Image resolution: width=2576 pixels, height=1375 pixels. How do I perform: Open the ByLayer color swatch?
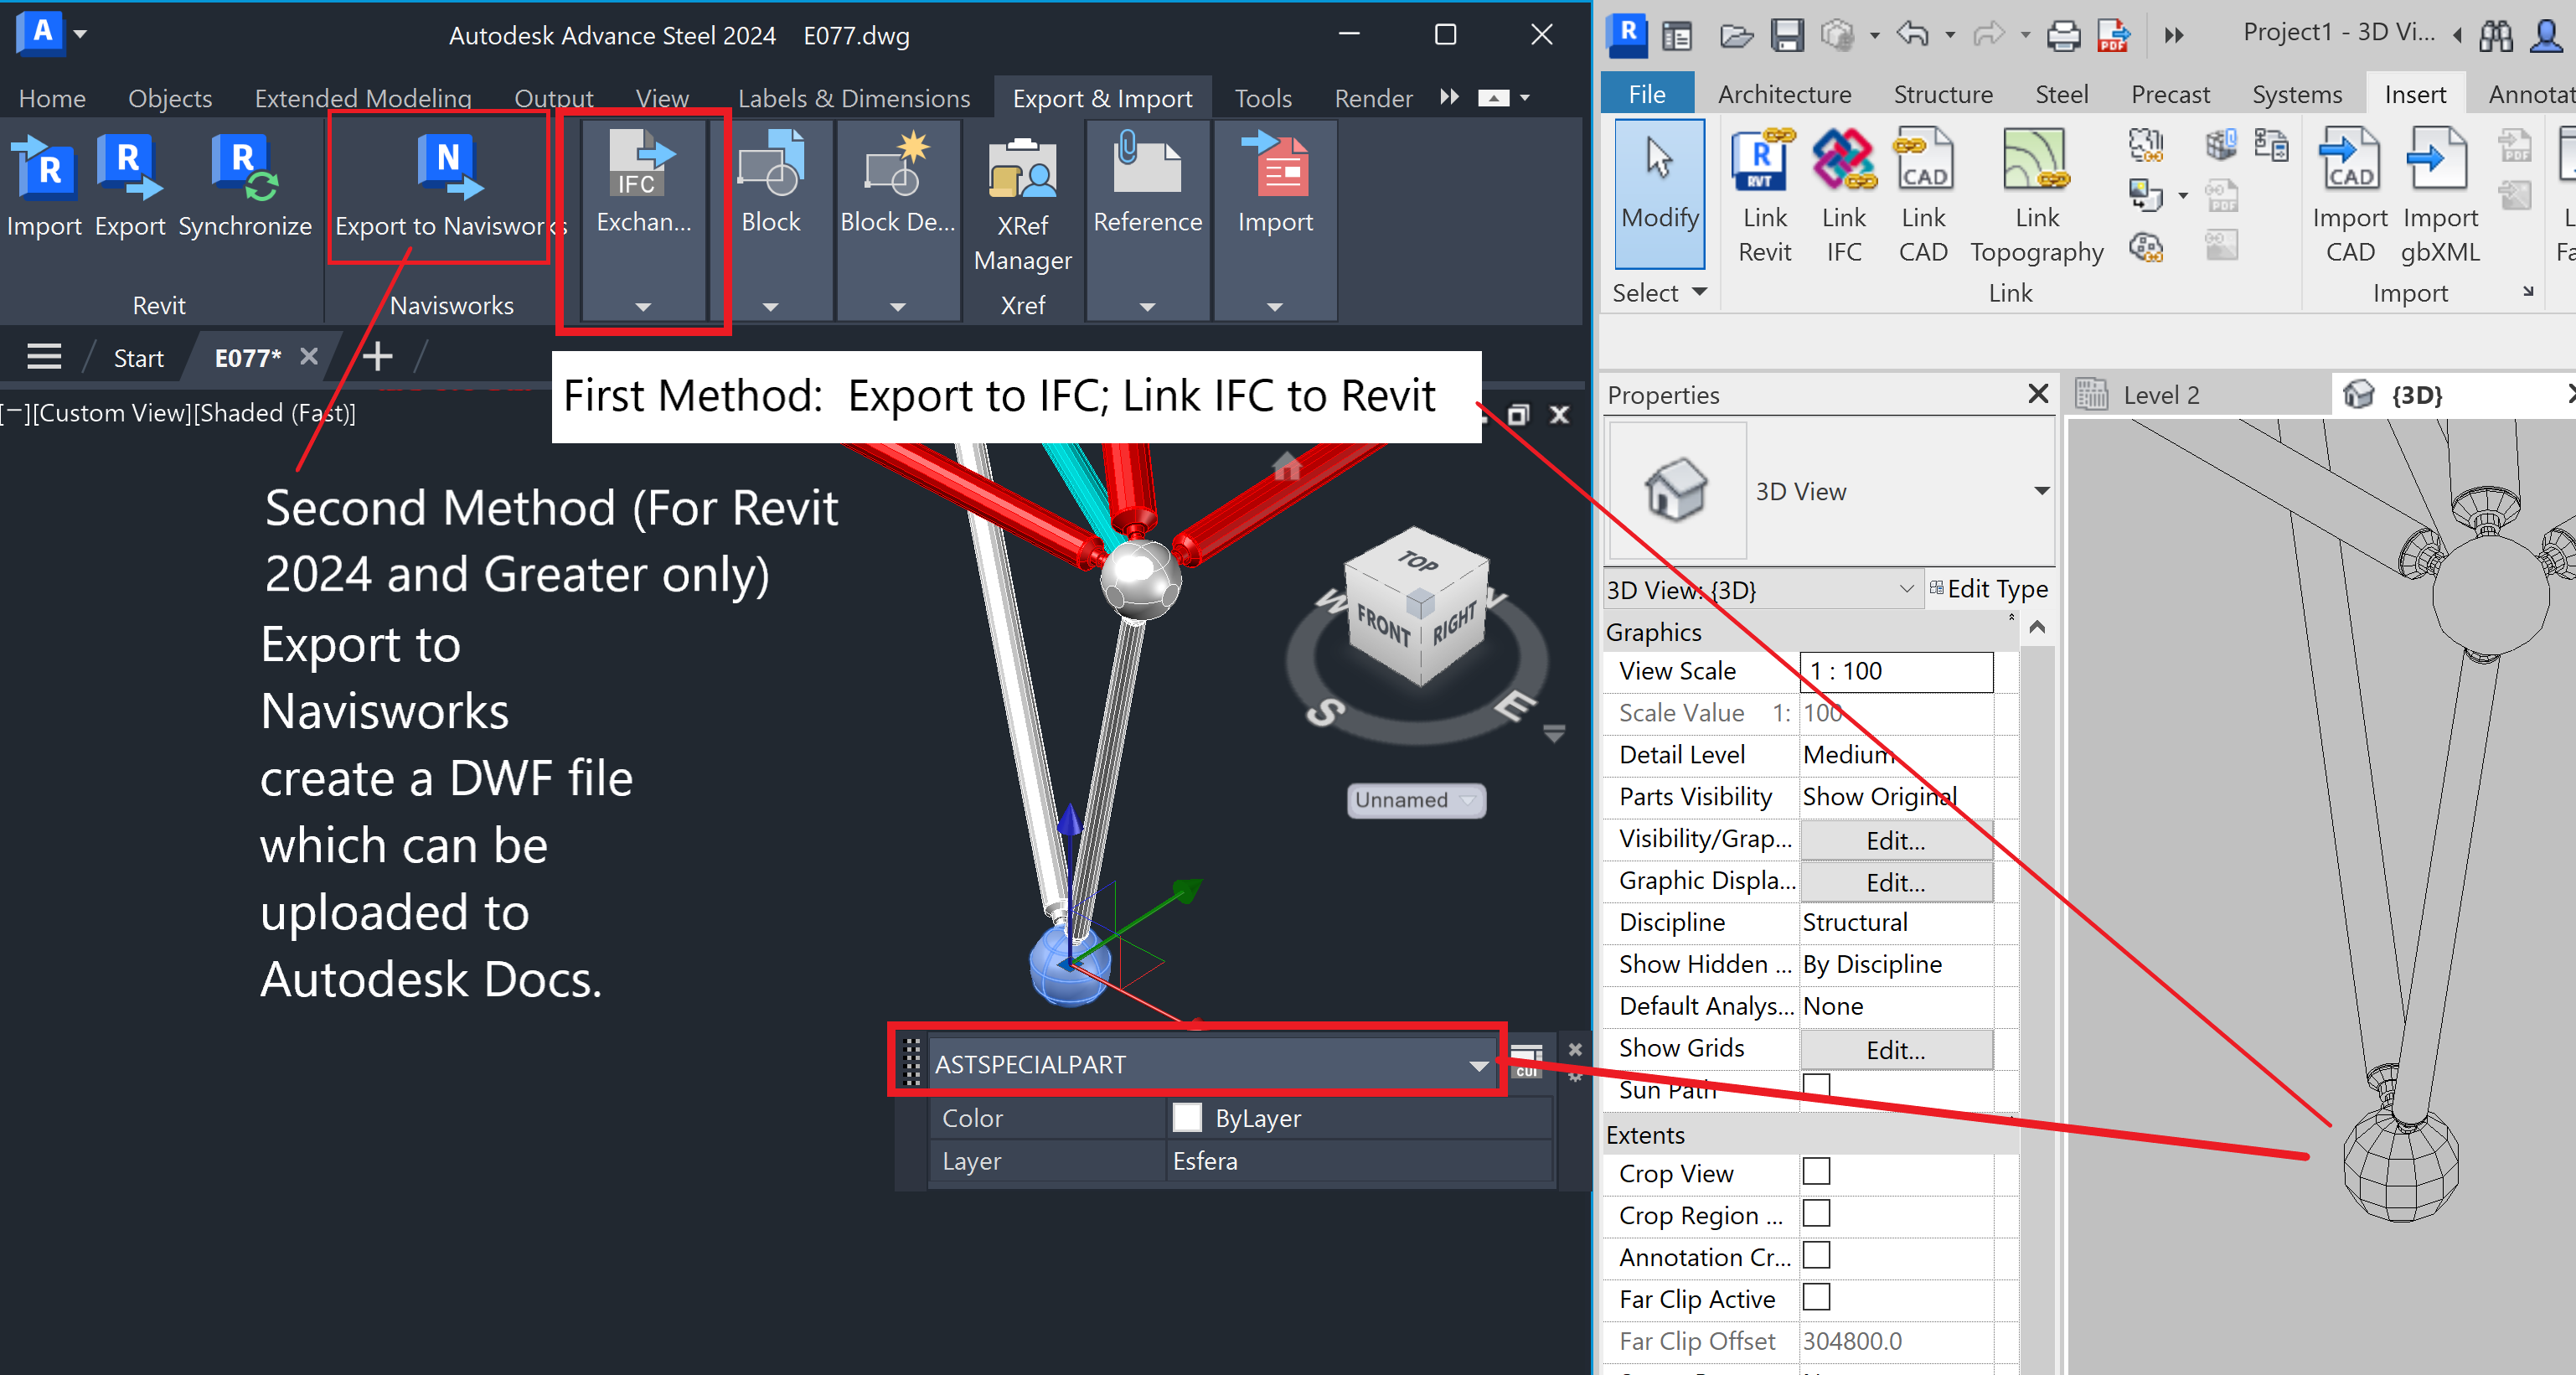[1187, 1117]
